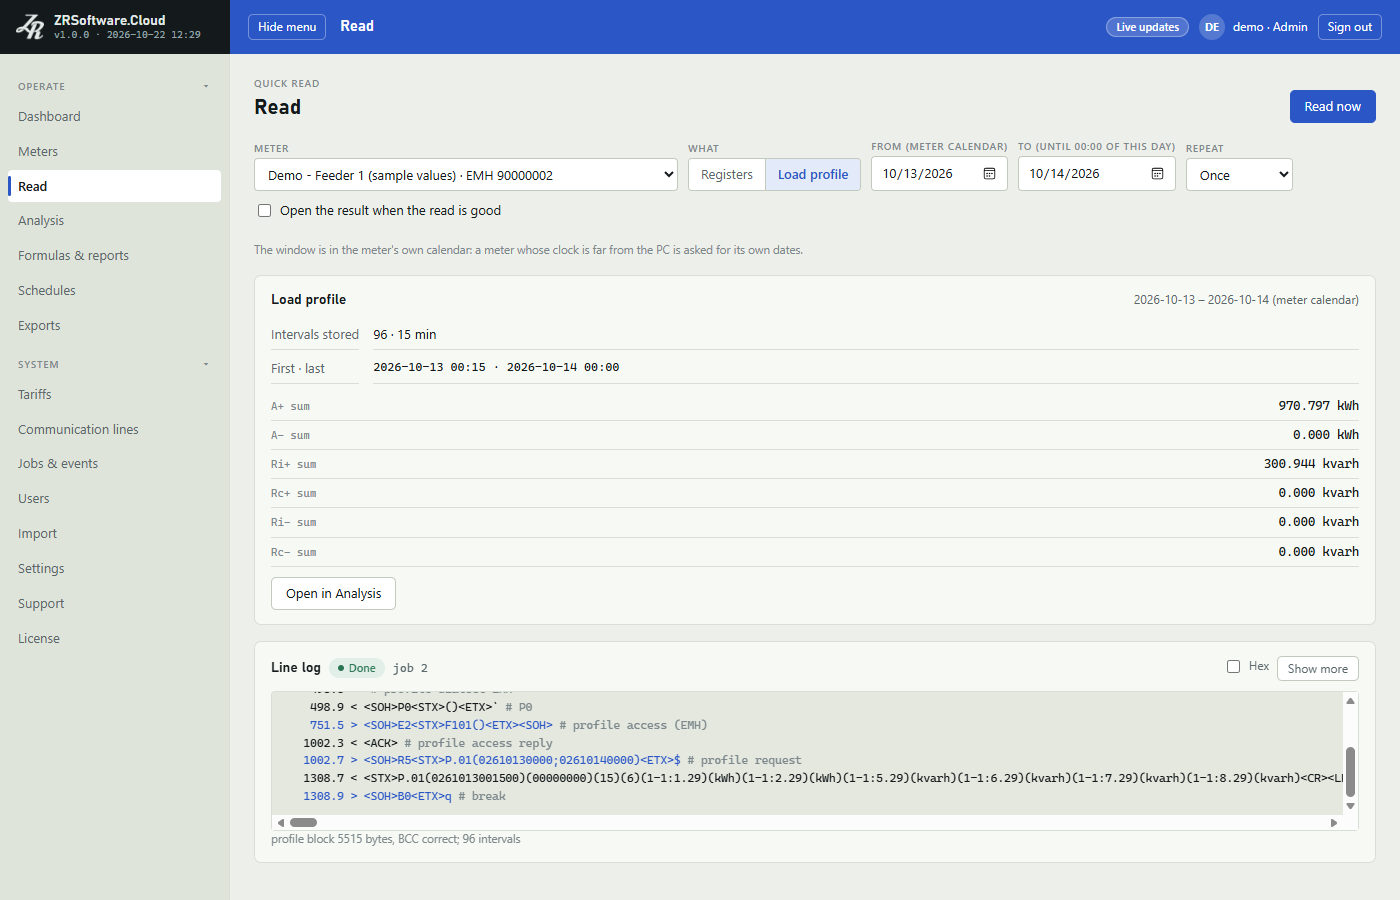Open Users in the sidebar
This screenshot has height=900, width=1400.
114,499
